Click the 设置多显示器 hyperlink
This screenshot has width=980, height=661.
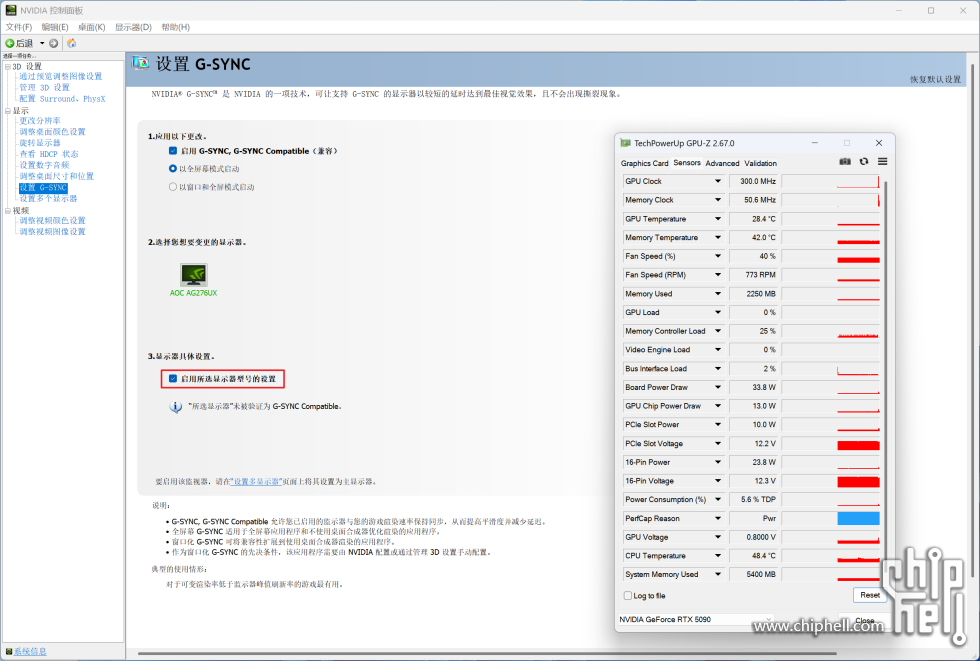(x=257, y=482)
